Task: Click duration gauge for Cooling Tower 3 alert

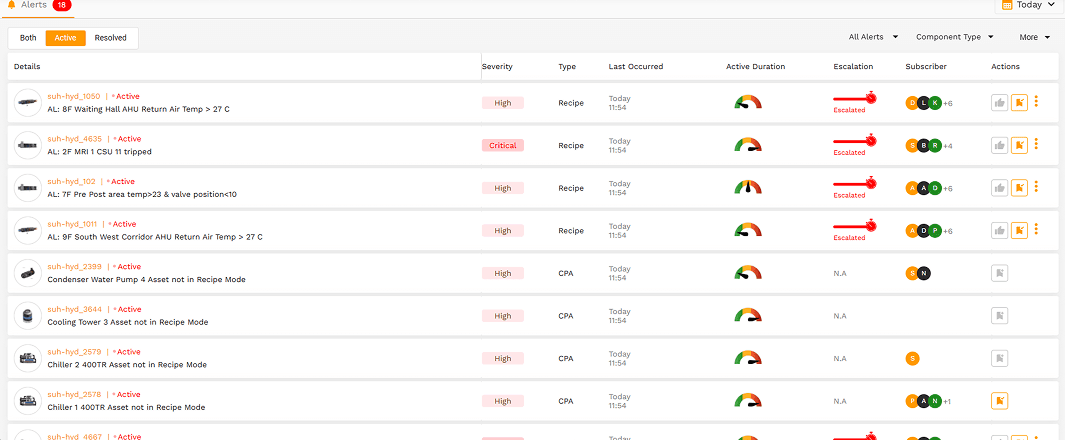Action: (x=748, y=315)
